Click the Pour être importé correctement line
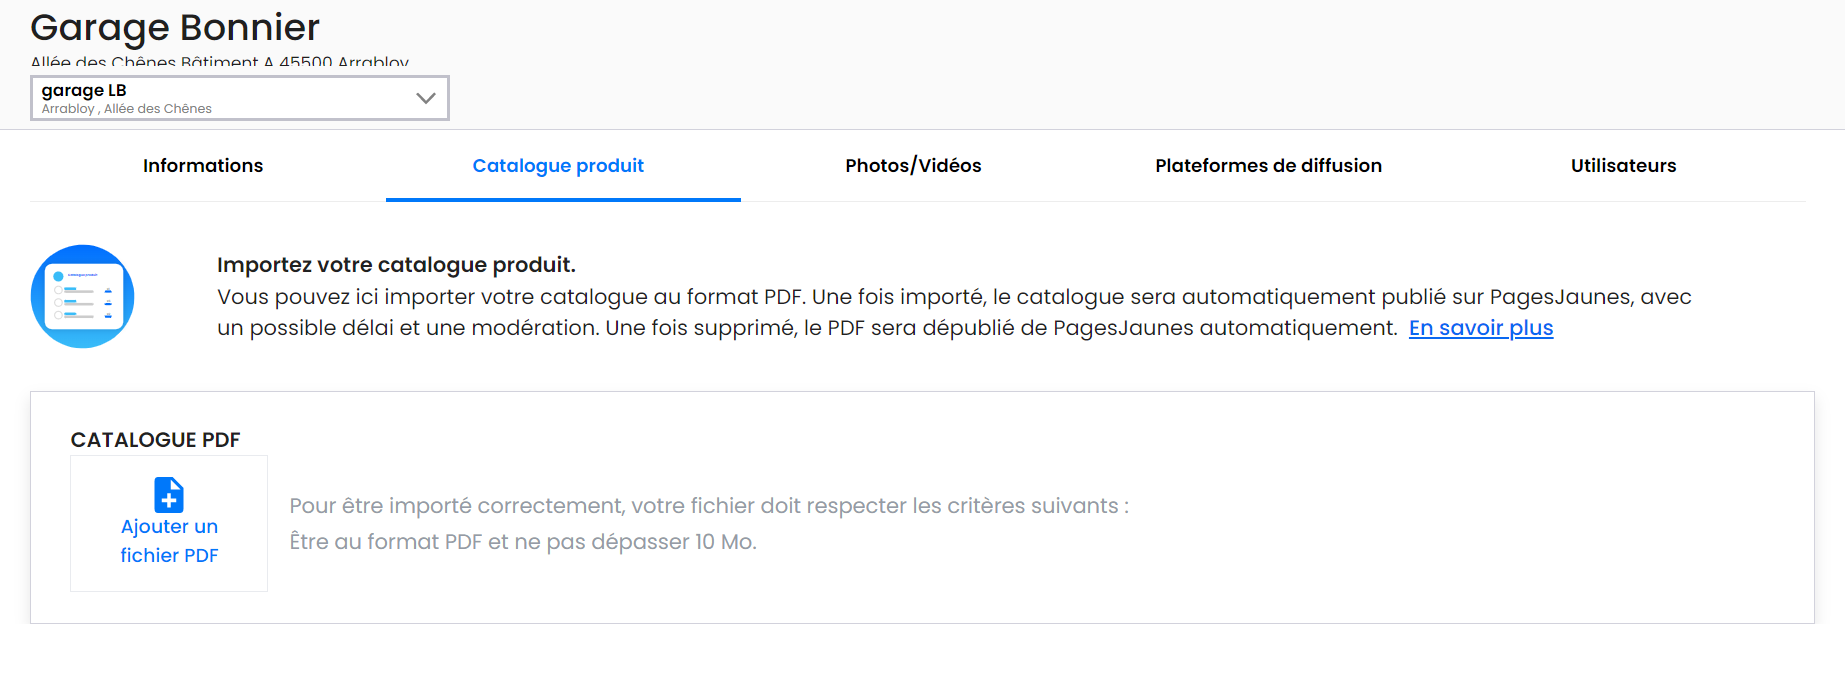Viewport: 1845px width, 673px height. [x=709, y=506]
